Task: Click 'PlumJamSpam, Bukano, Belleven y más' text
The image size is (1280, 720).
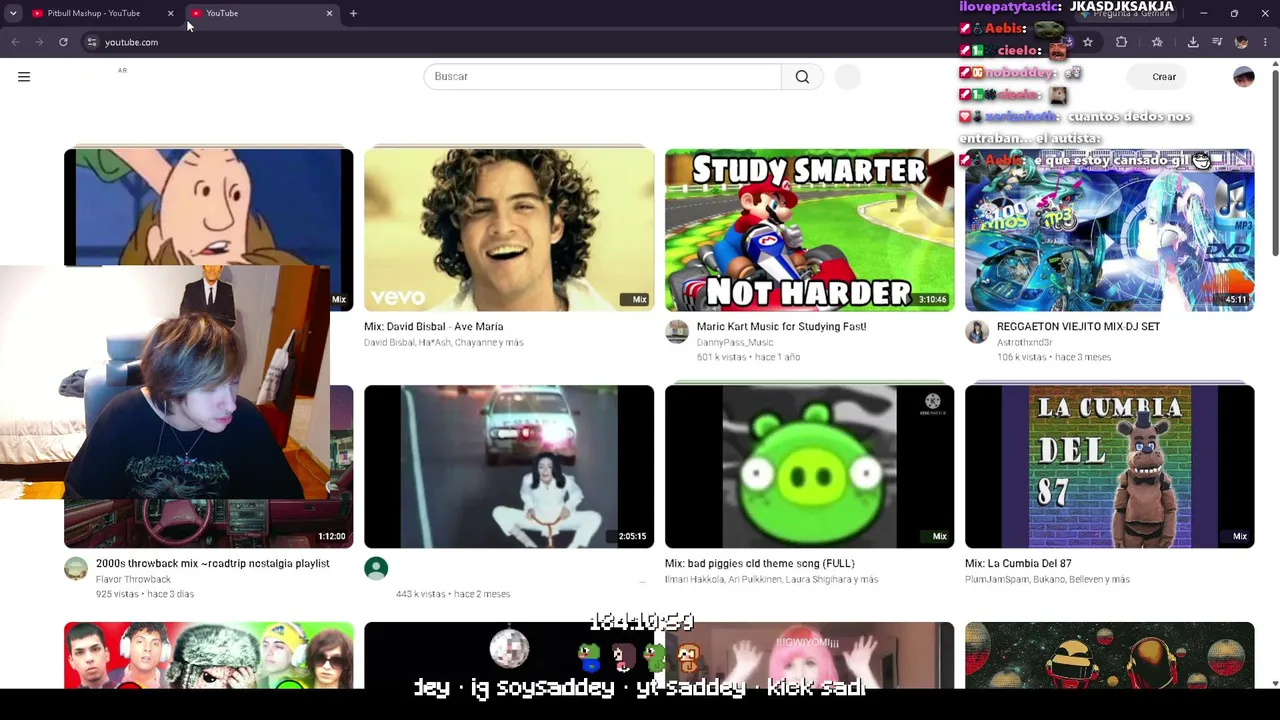Action: (x=1047, y=580)
